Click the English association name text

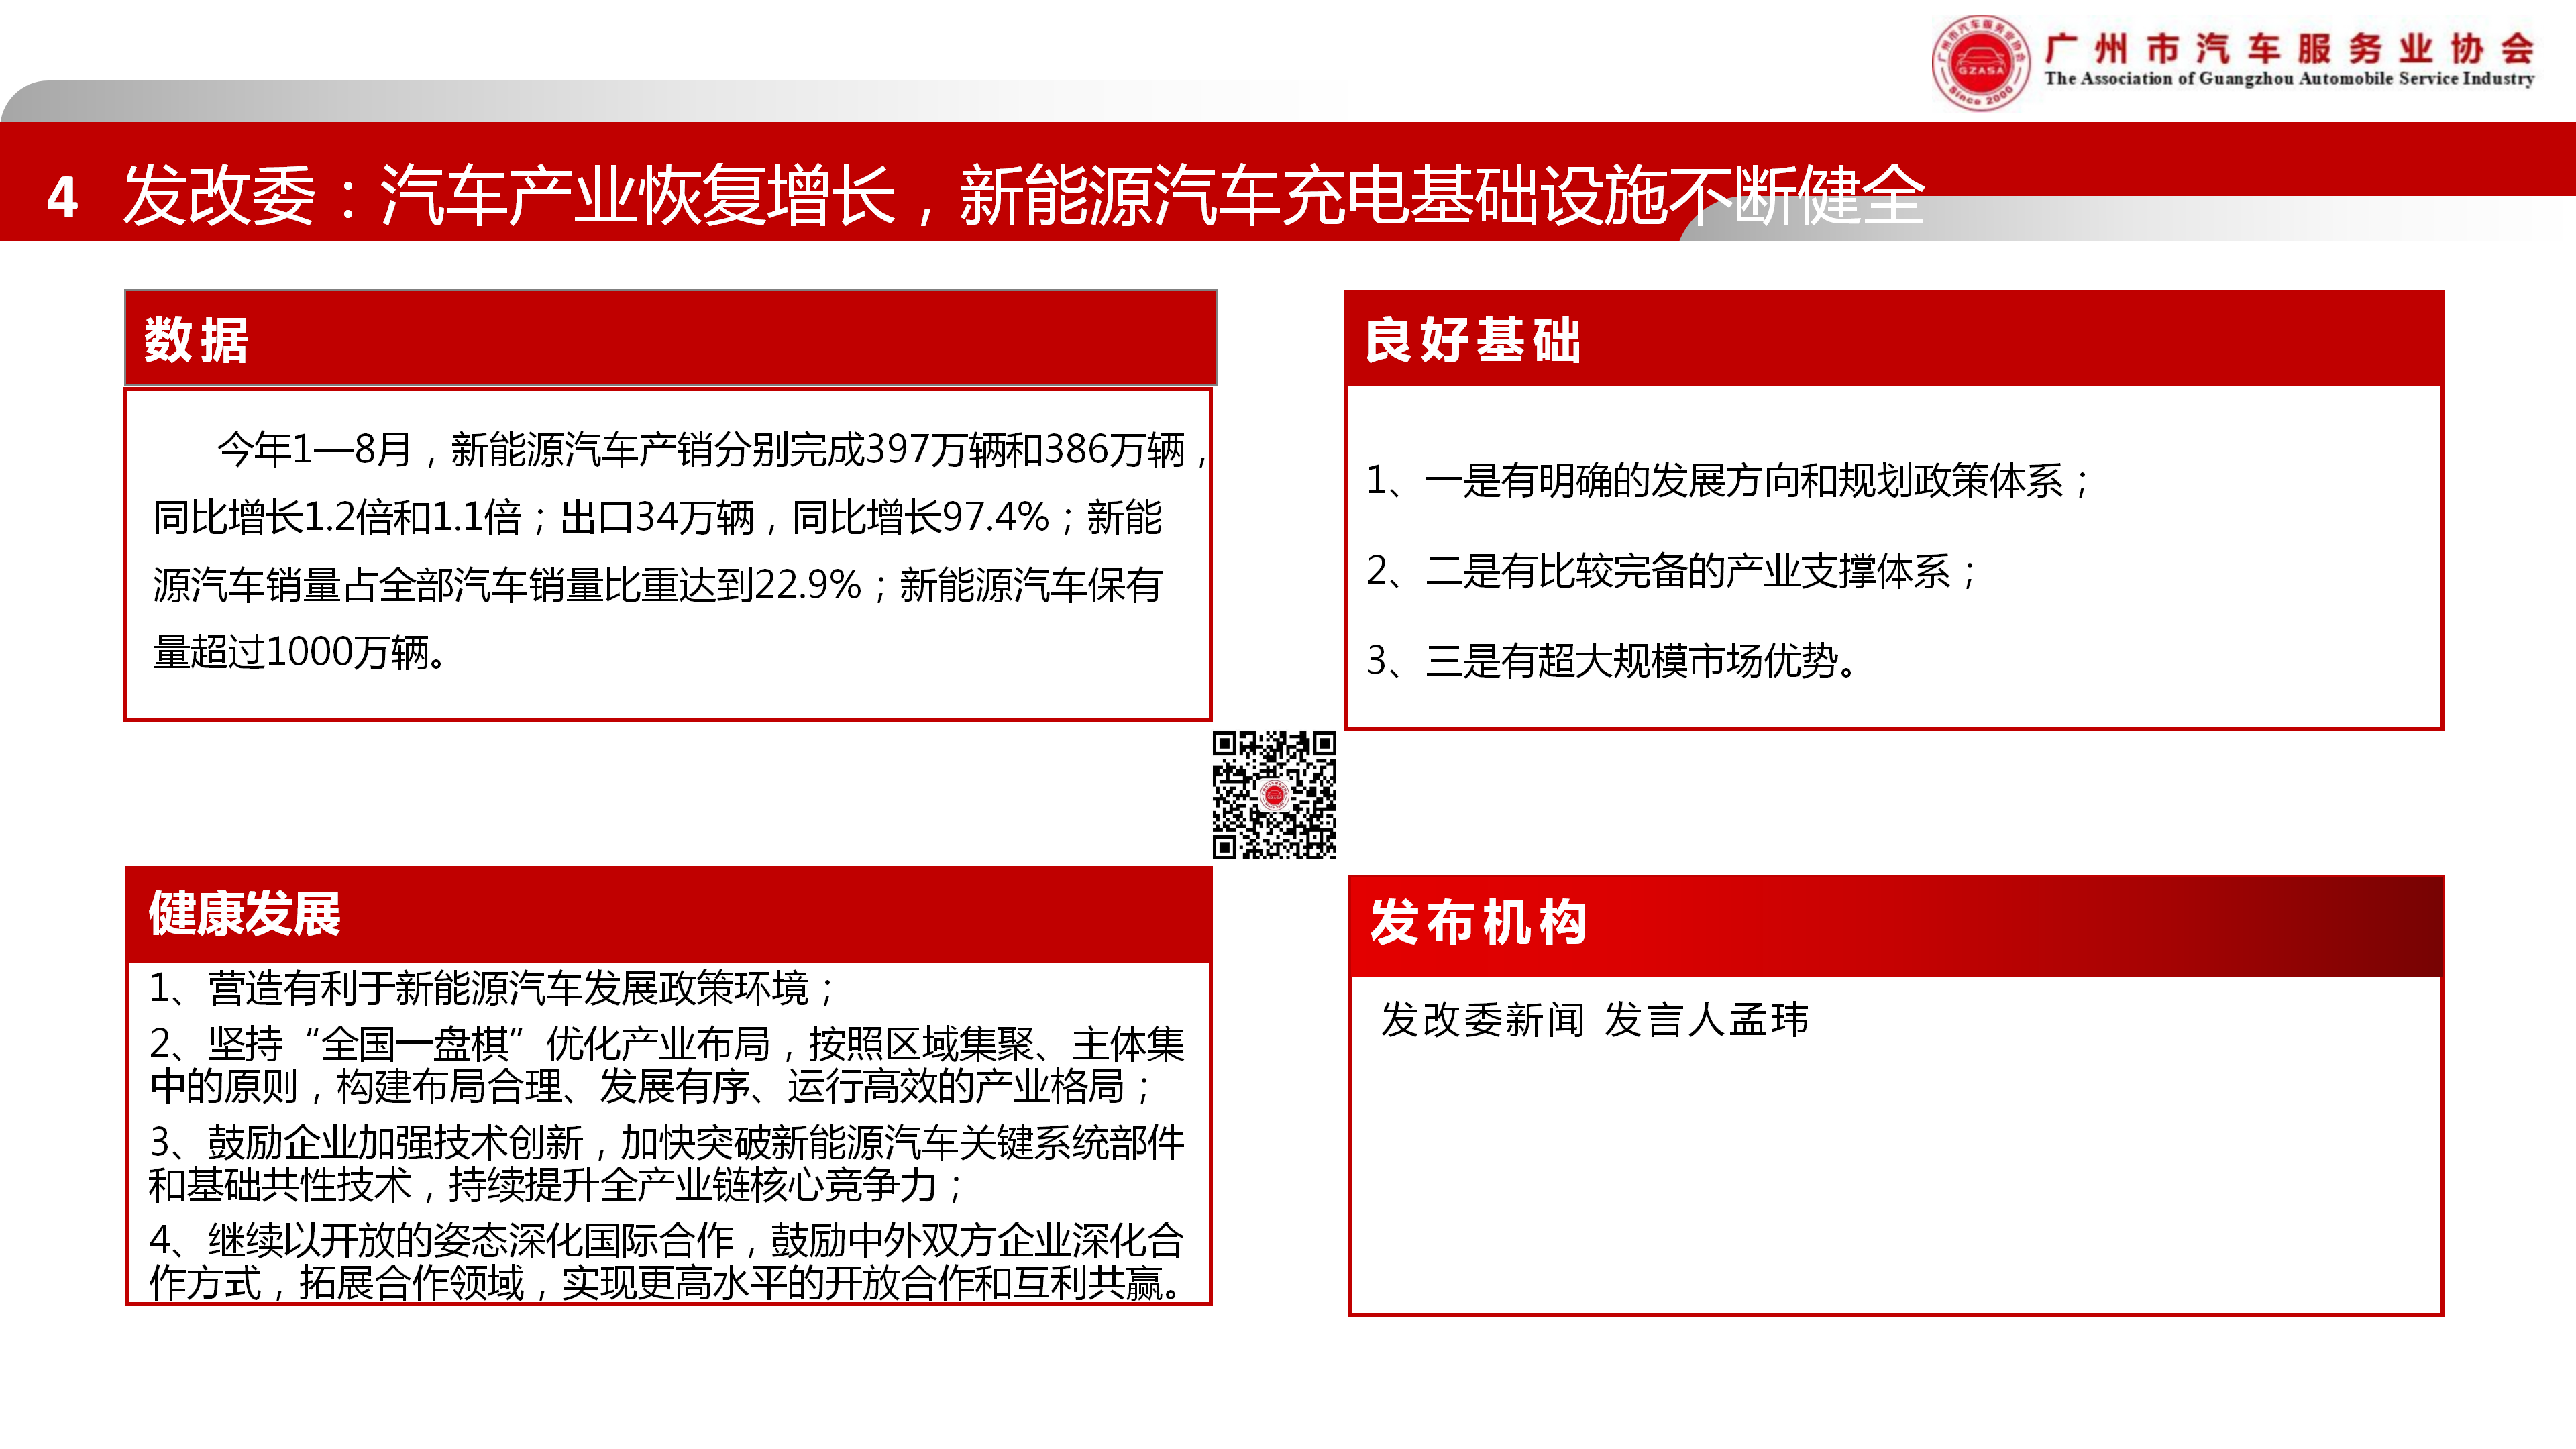point(2290,79)
